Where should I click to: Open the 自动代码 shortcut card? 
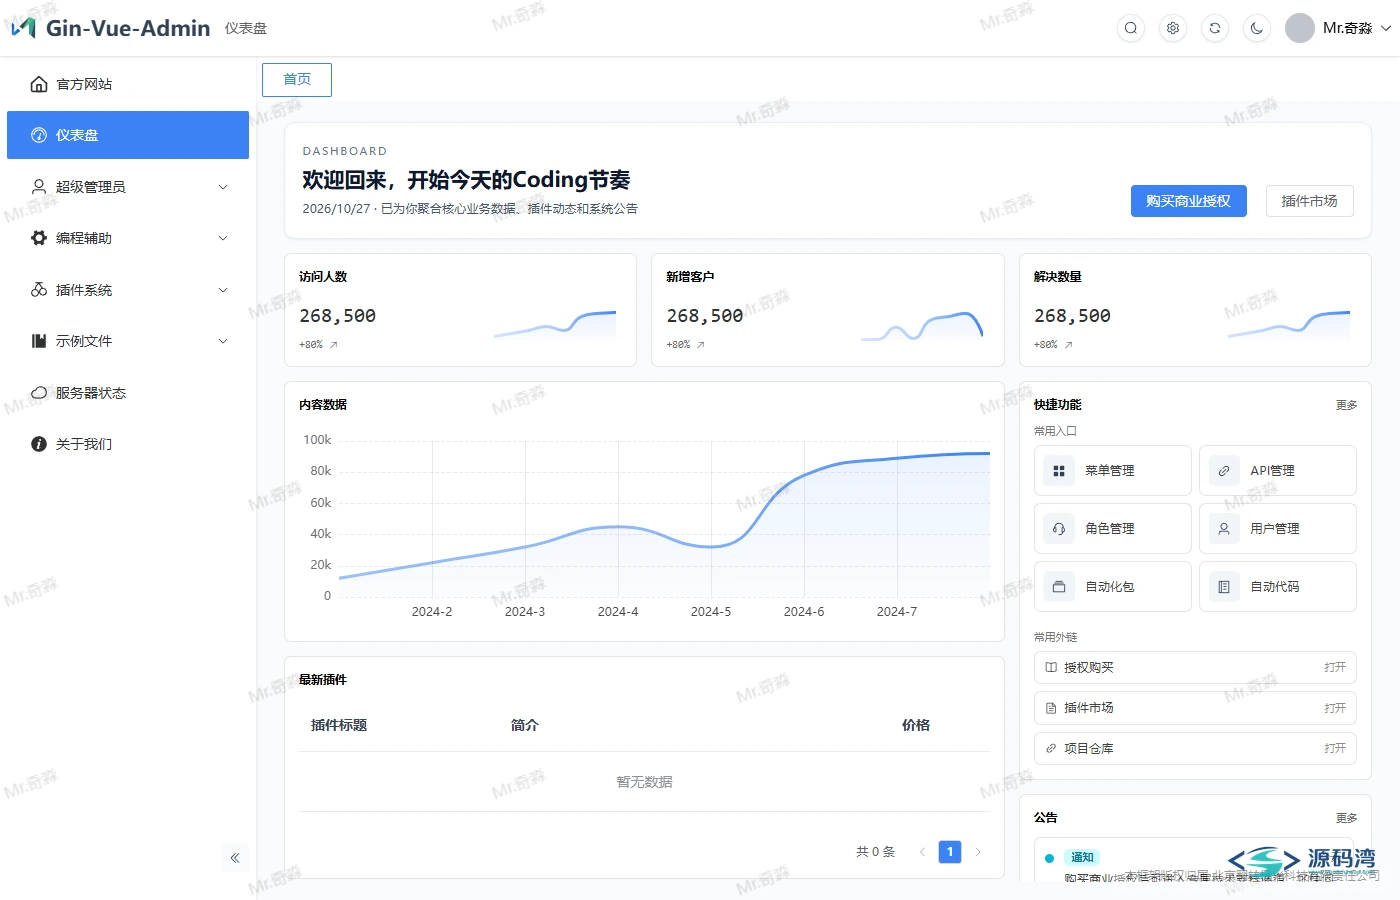pyautogui.click(x=1278, y=587)
